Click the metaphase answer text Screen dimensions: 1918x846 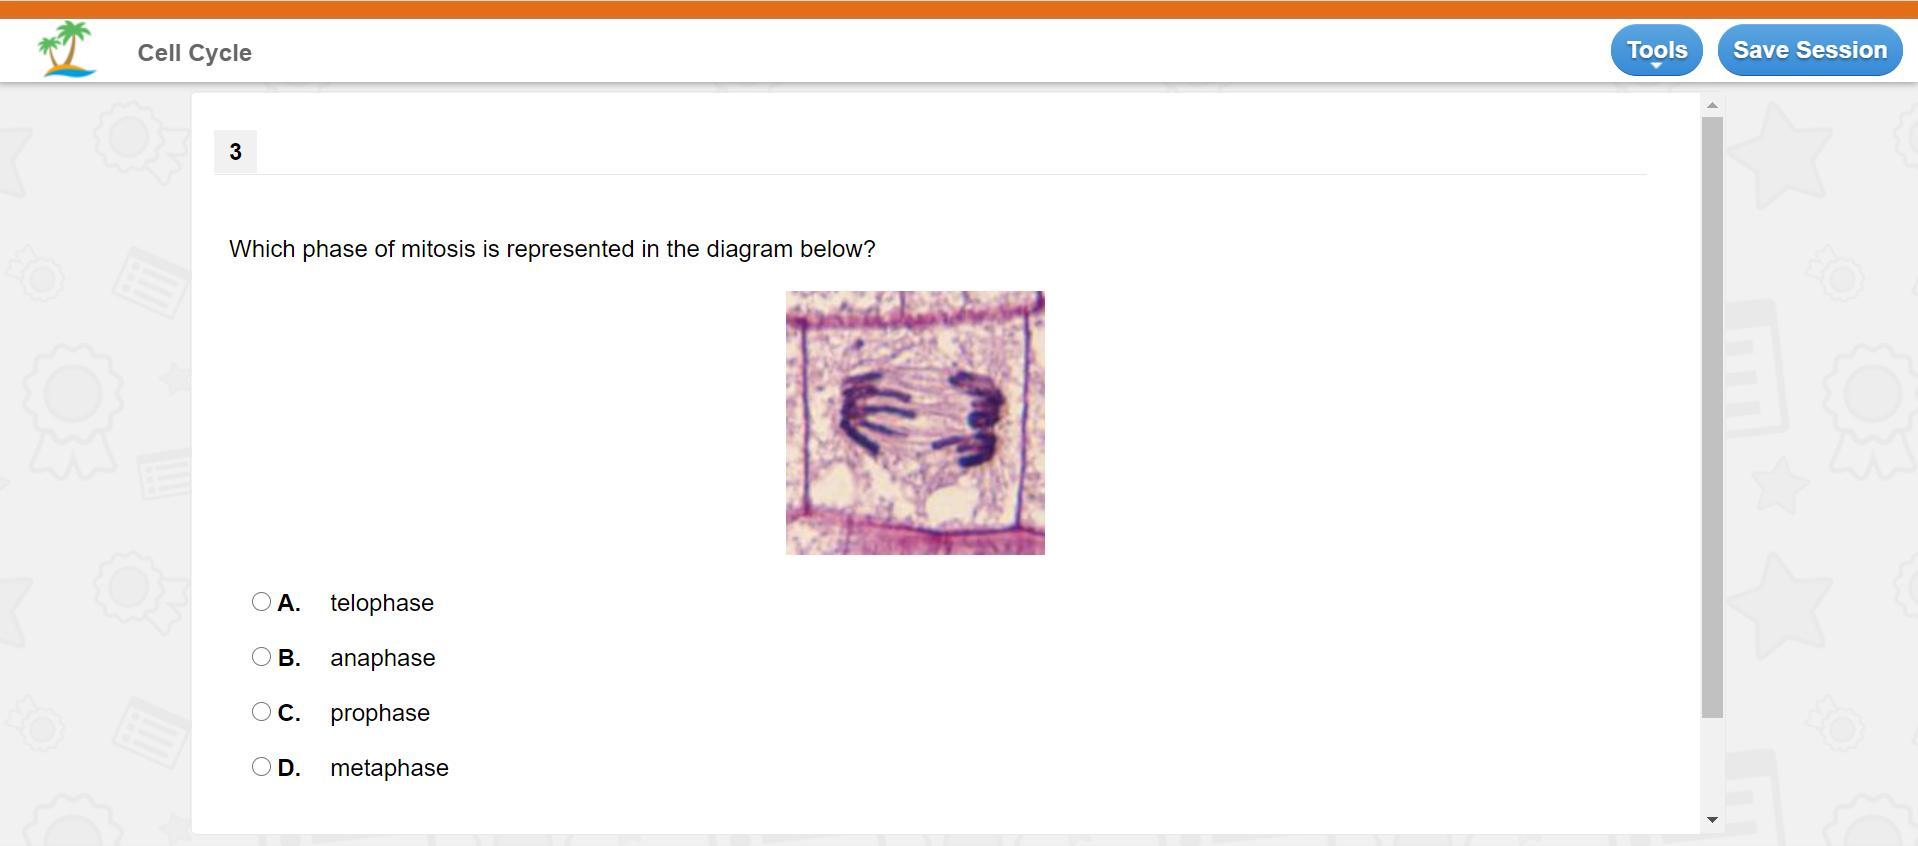tap(390, 768)
